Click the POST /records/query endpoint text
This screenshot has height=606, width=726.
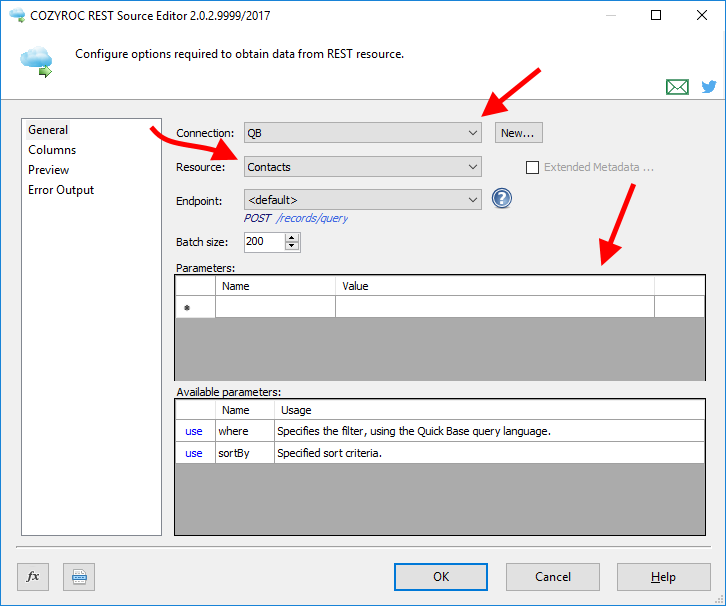pos(296,218)
